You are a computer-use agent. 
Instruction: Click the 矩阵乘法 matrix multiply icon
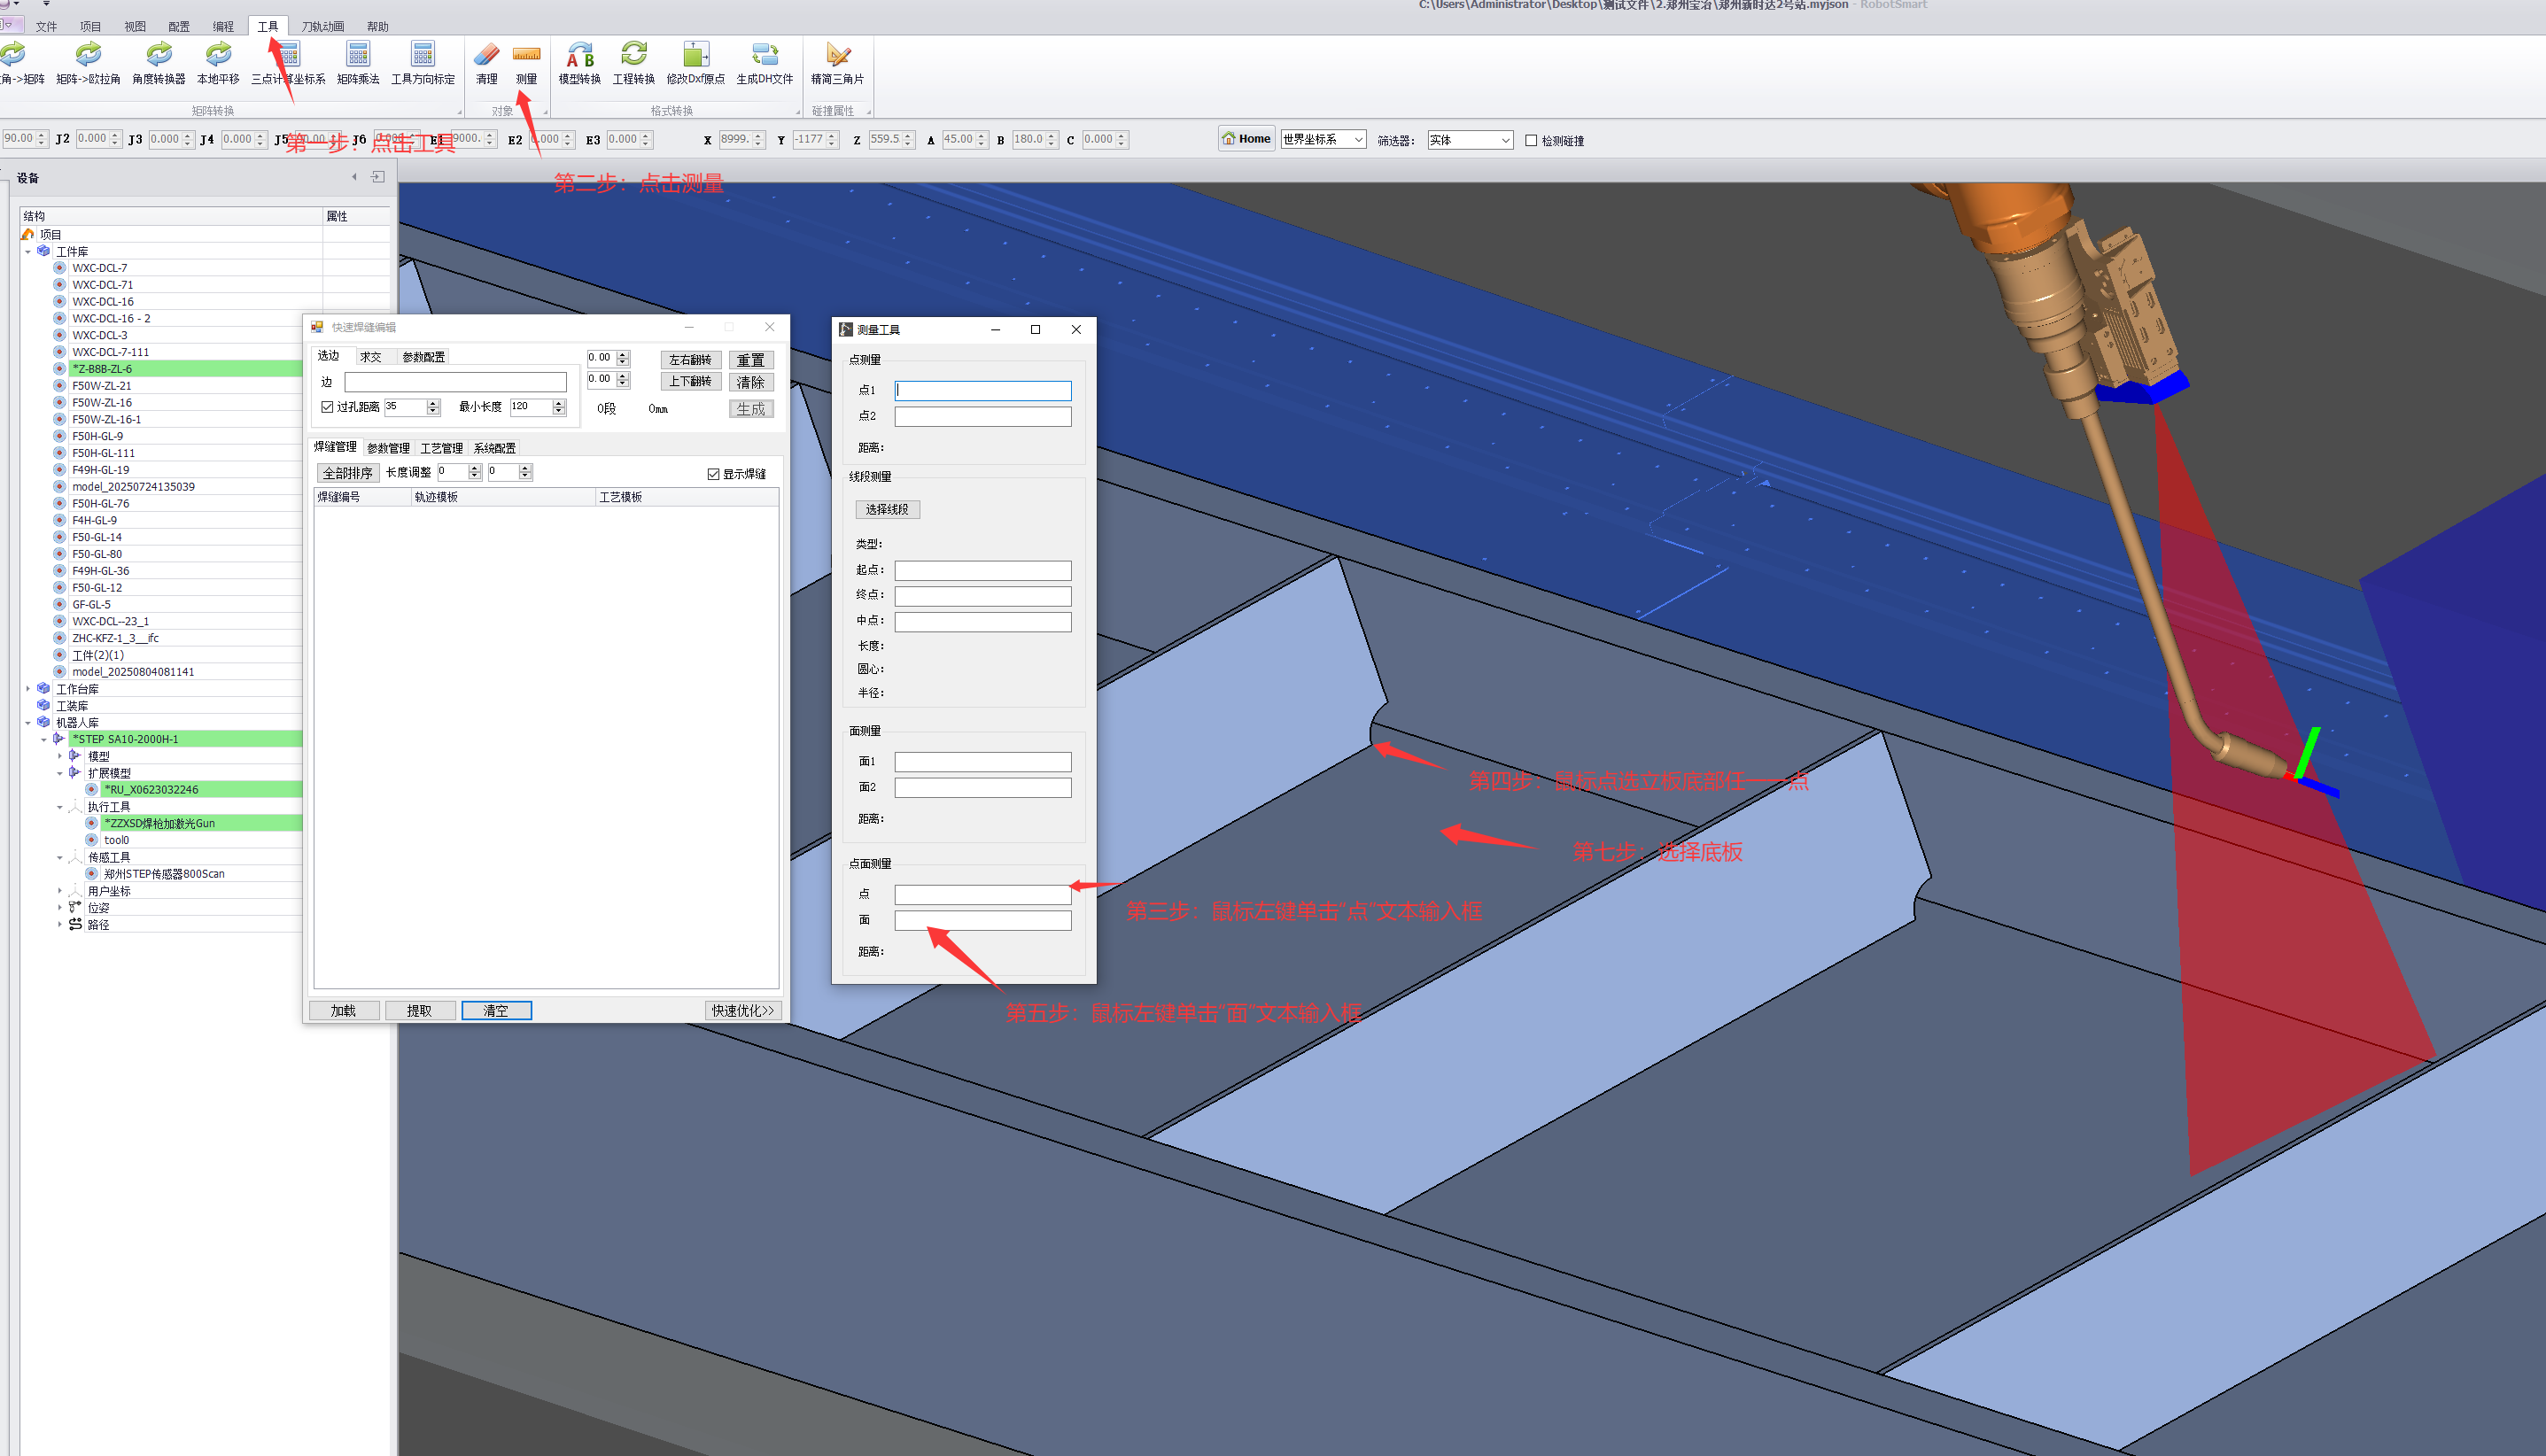tap(357, 56)
